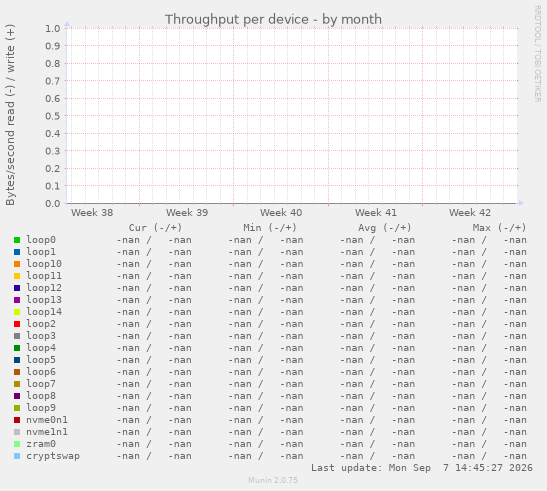Click the orange loop10 legend color swatch
The width and height of the screenshot is (547, 491).
point(17,264)
